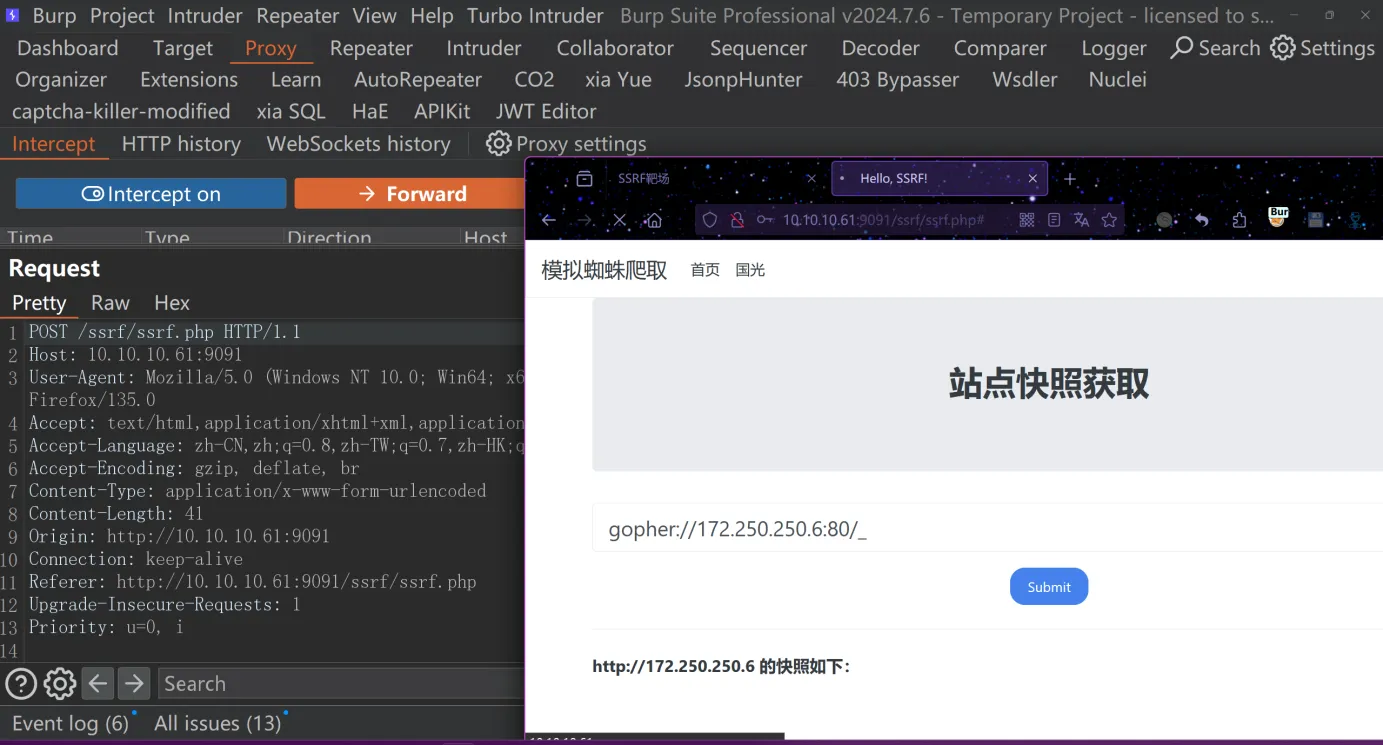Open request editor settings gear icon
This screenshot has width=1383, height=745.
click(x=60, y=684)
